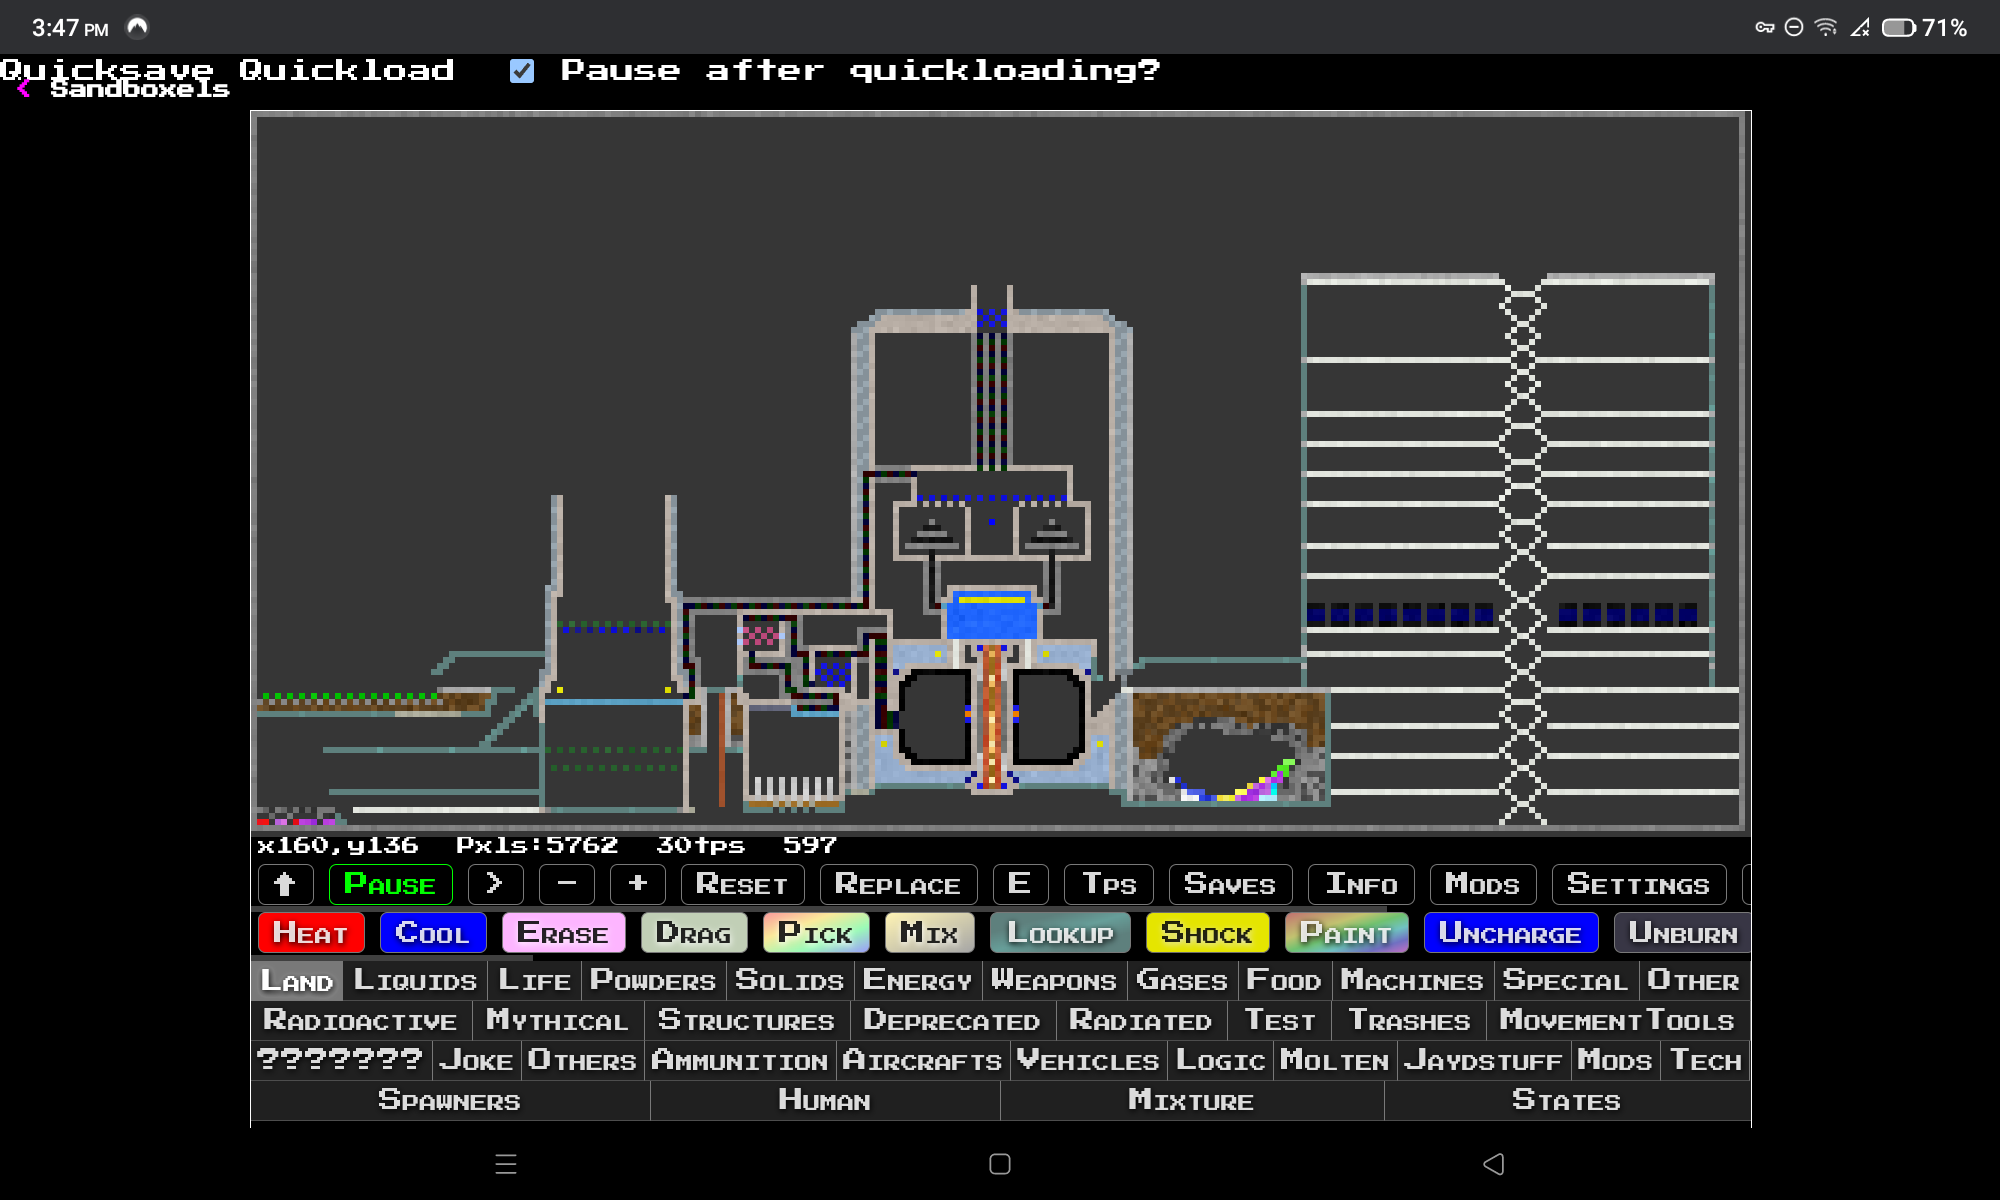
Task: Click the up arrow scroll button
Action: point(285,884)
